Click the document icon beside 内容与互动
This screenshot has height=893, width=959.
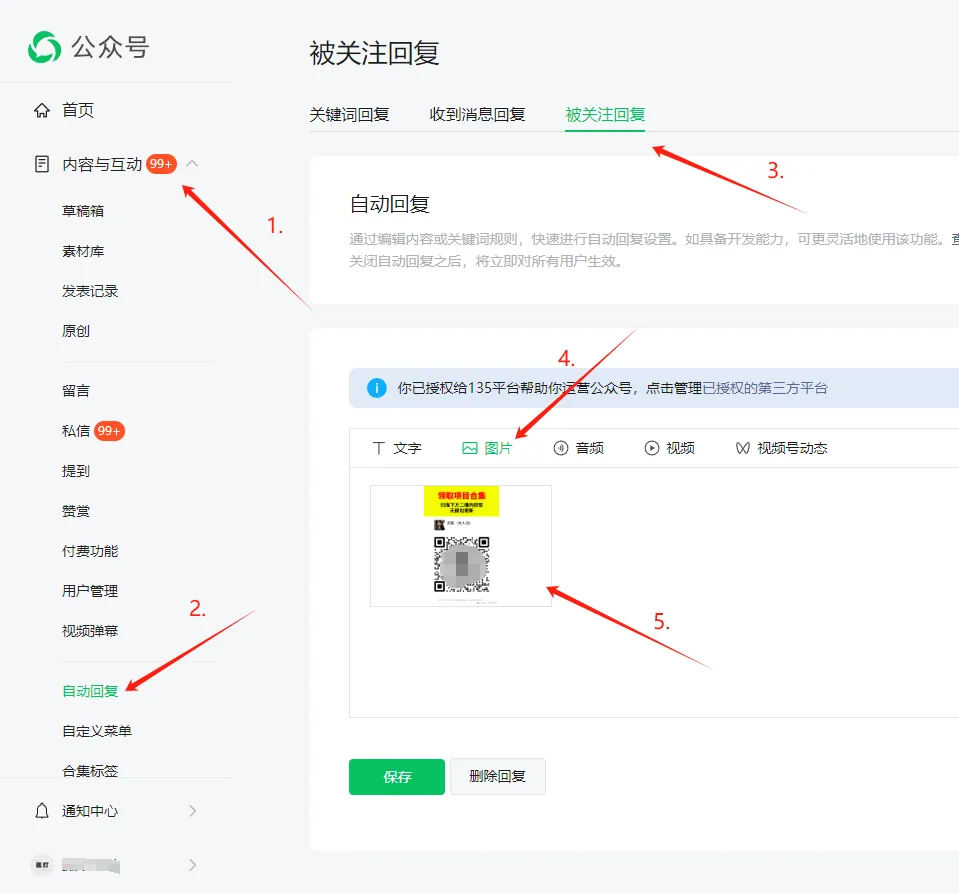(42, 164)
